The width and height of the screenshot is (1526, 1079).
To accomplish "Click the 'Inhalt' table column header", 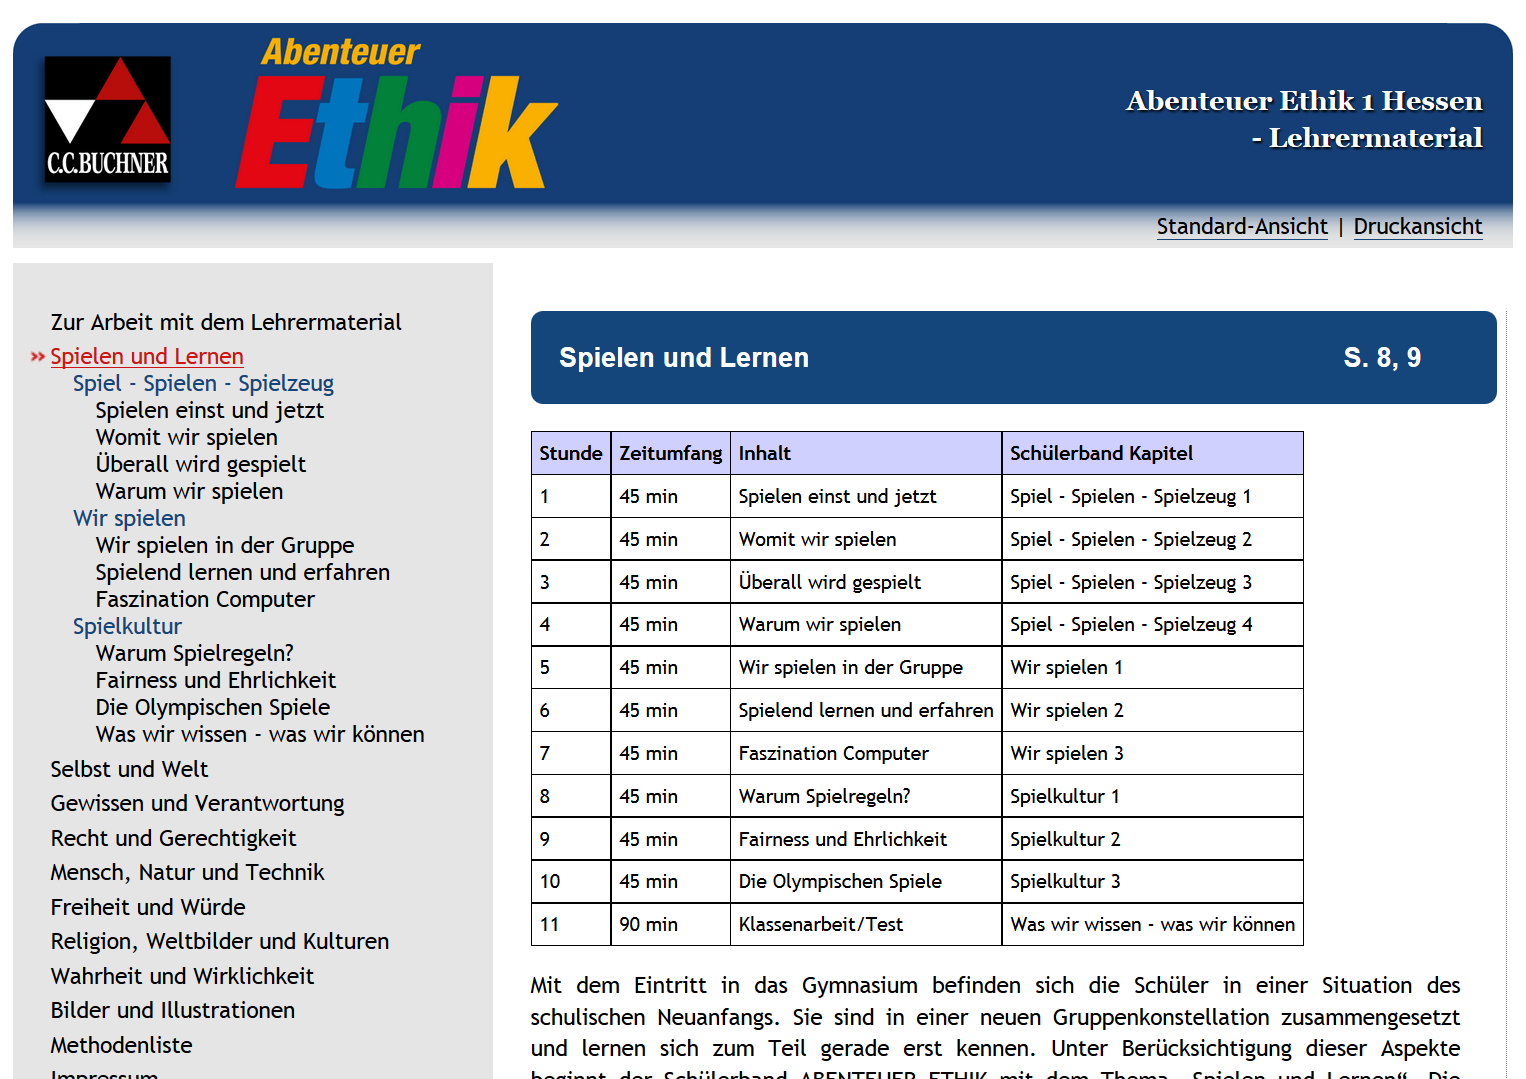I will [866, 453].
